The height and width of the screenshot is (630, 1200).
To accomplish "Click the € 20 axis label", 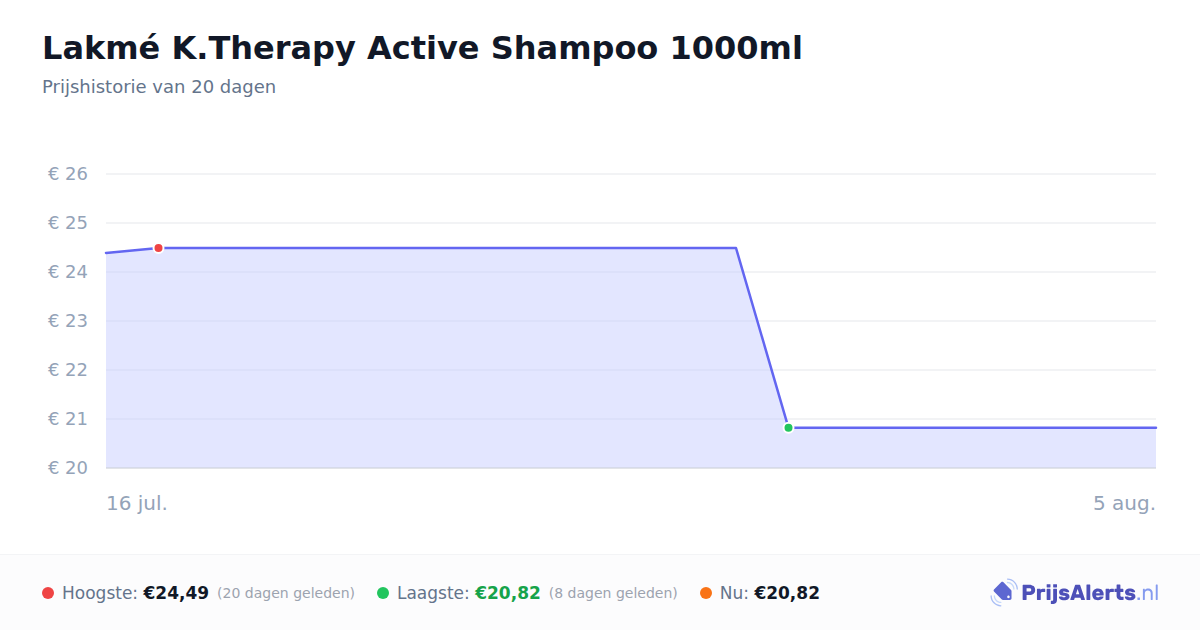I will pos(68,468).
